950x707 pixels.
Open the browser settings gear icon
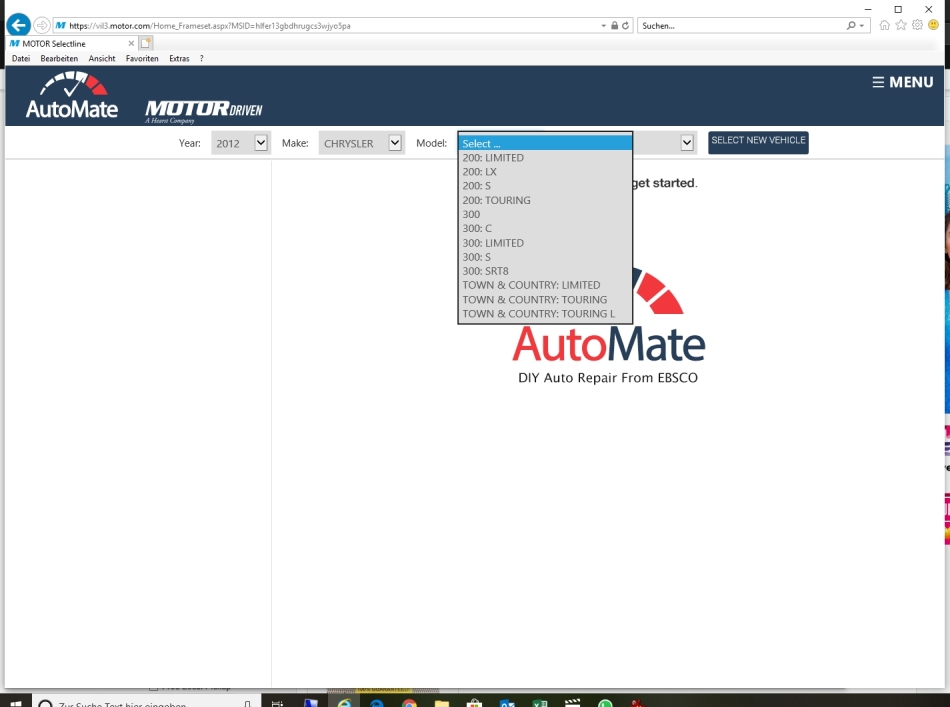pyautogui.click(x=917, y=25)
